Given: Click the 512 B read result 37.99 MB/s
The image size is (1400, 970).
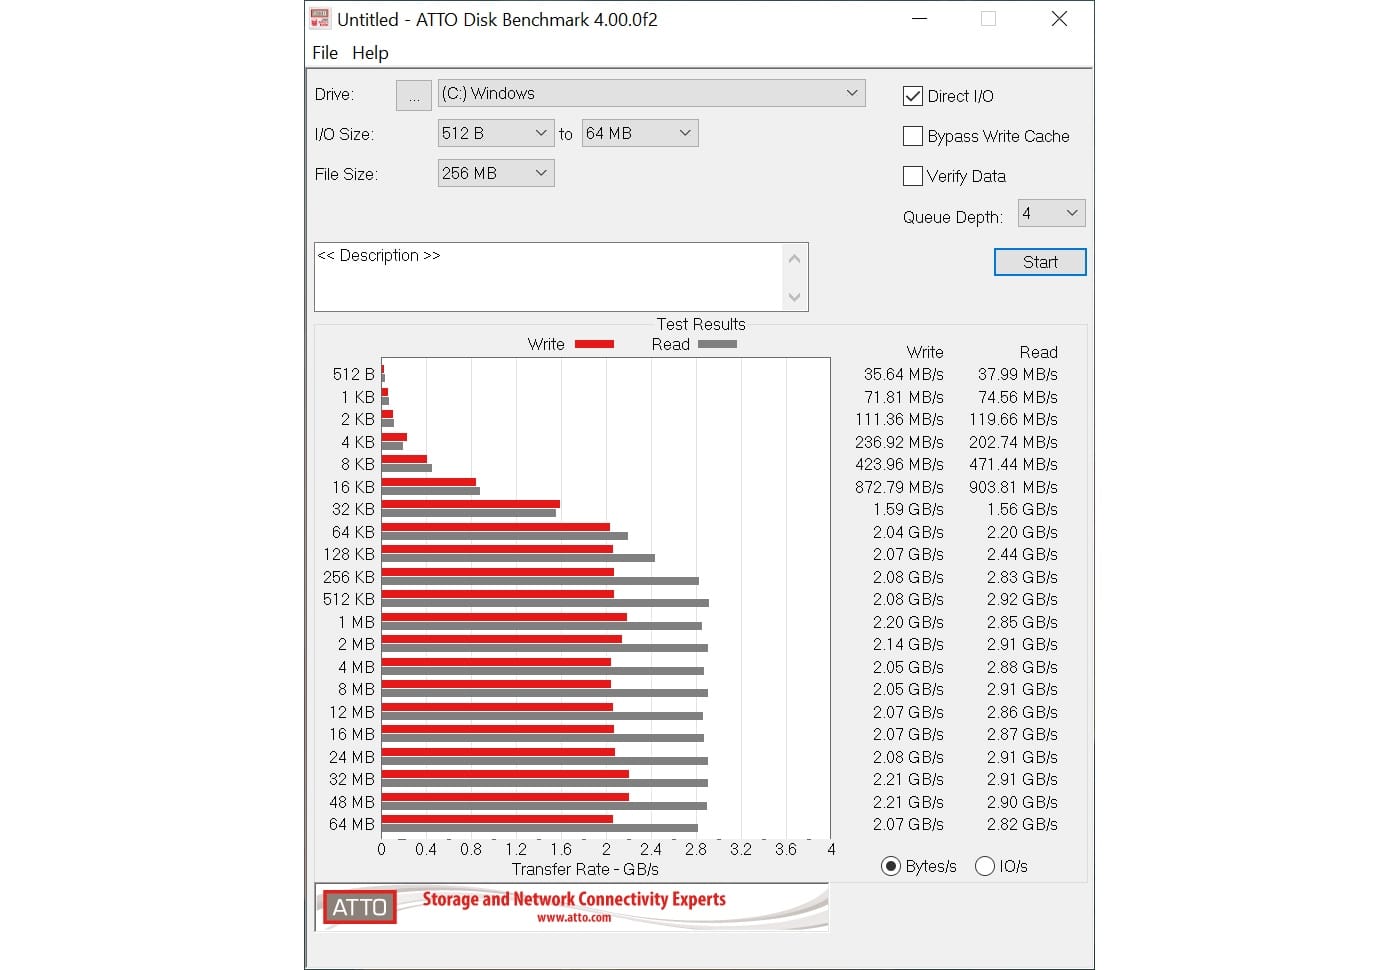Looking at the screenshot, I should [1017, 374].
